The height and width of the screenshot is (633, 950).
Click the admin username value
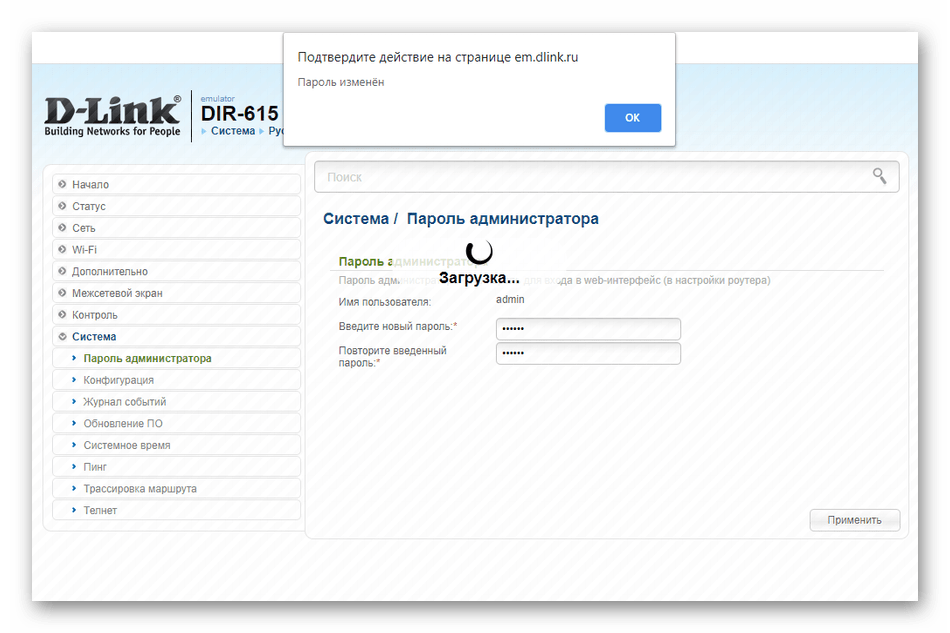[510, 299]
